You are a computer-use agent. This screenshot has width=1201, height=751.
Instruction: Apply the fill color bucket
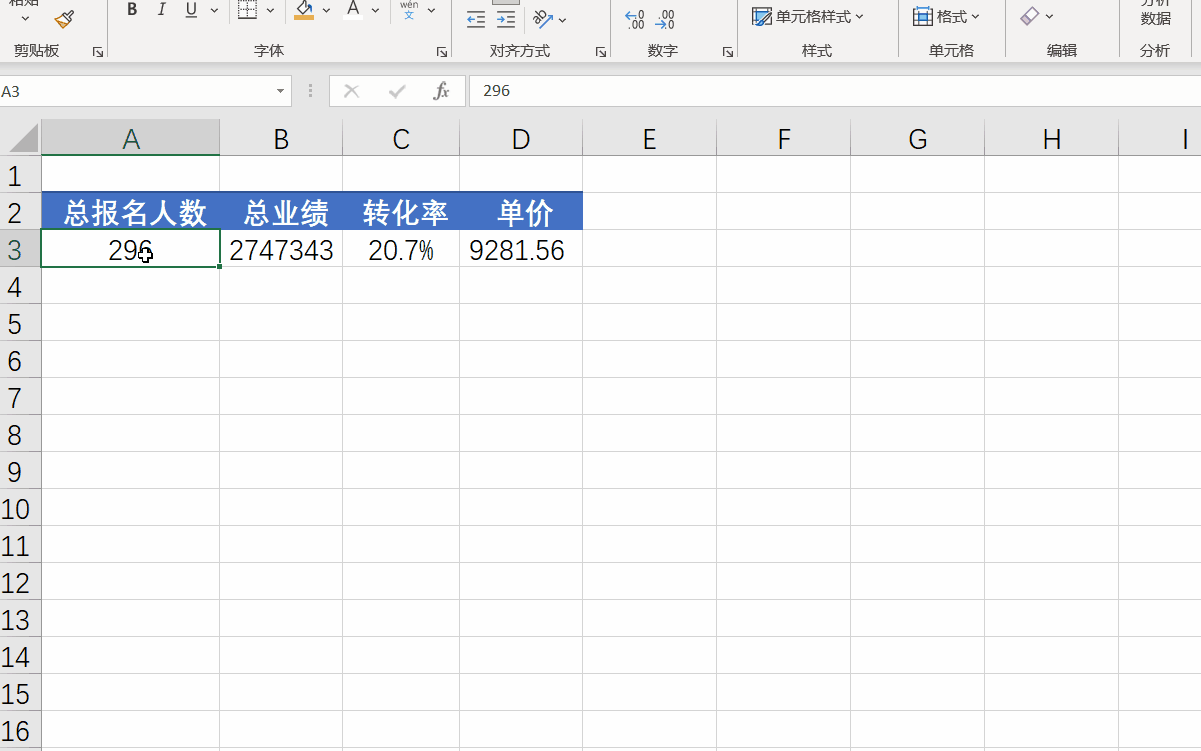tap(304, 11)
